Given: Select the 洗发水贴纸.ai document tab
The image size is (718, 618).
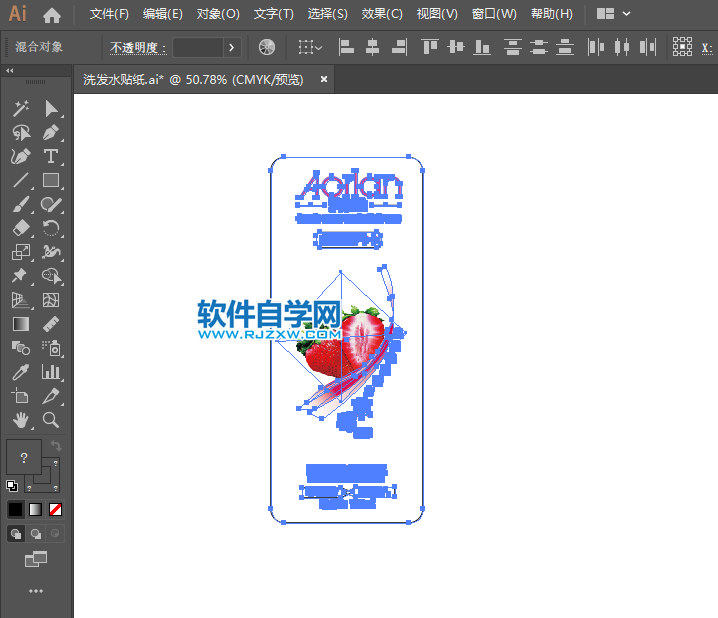Looking at the screenshot, I should tap(193, 80).
